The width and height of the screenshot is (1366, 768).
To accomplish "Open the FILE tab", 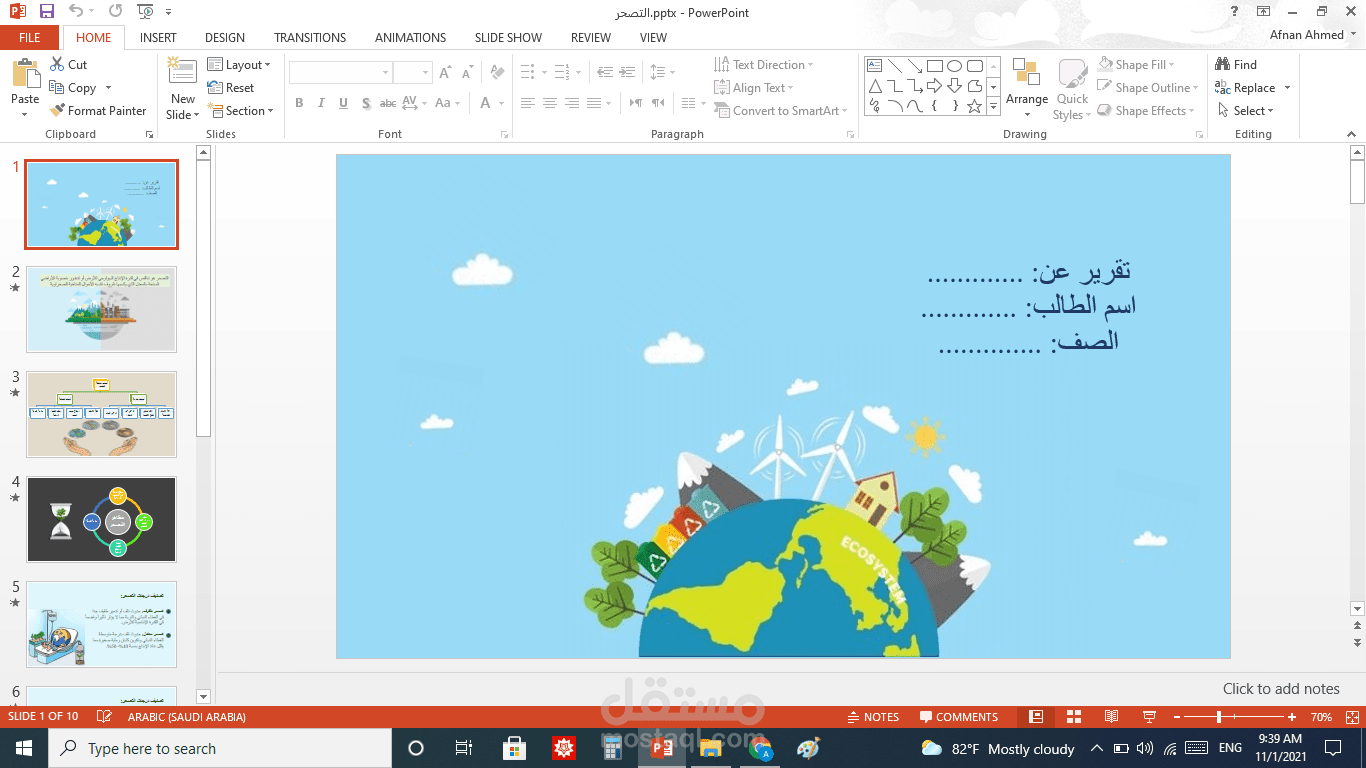I will click(x=30, y=37).
